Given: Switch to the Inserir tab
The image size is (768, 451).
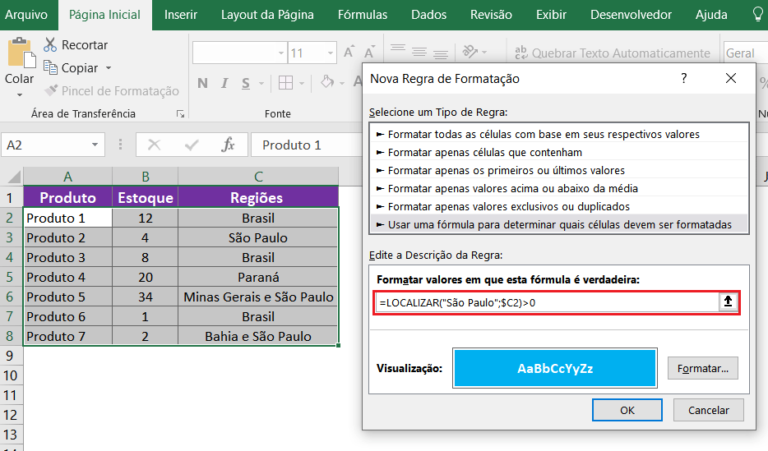Looking at the screenshot, I should pyautogui.click(x=180, y=15).
